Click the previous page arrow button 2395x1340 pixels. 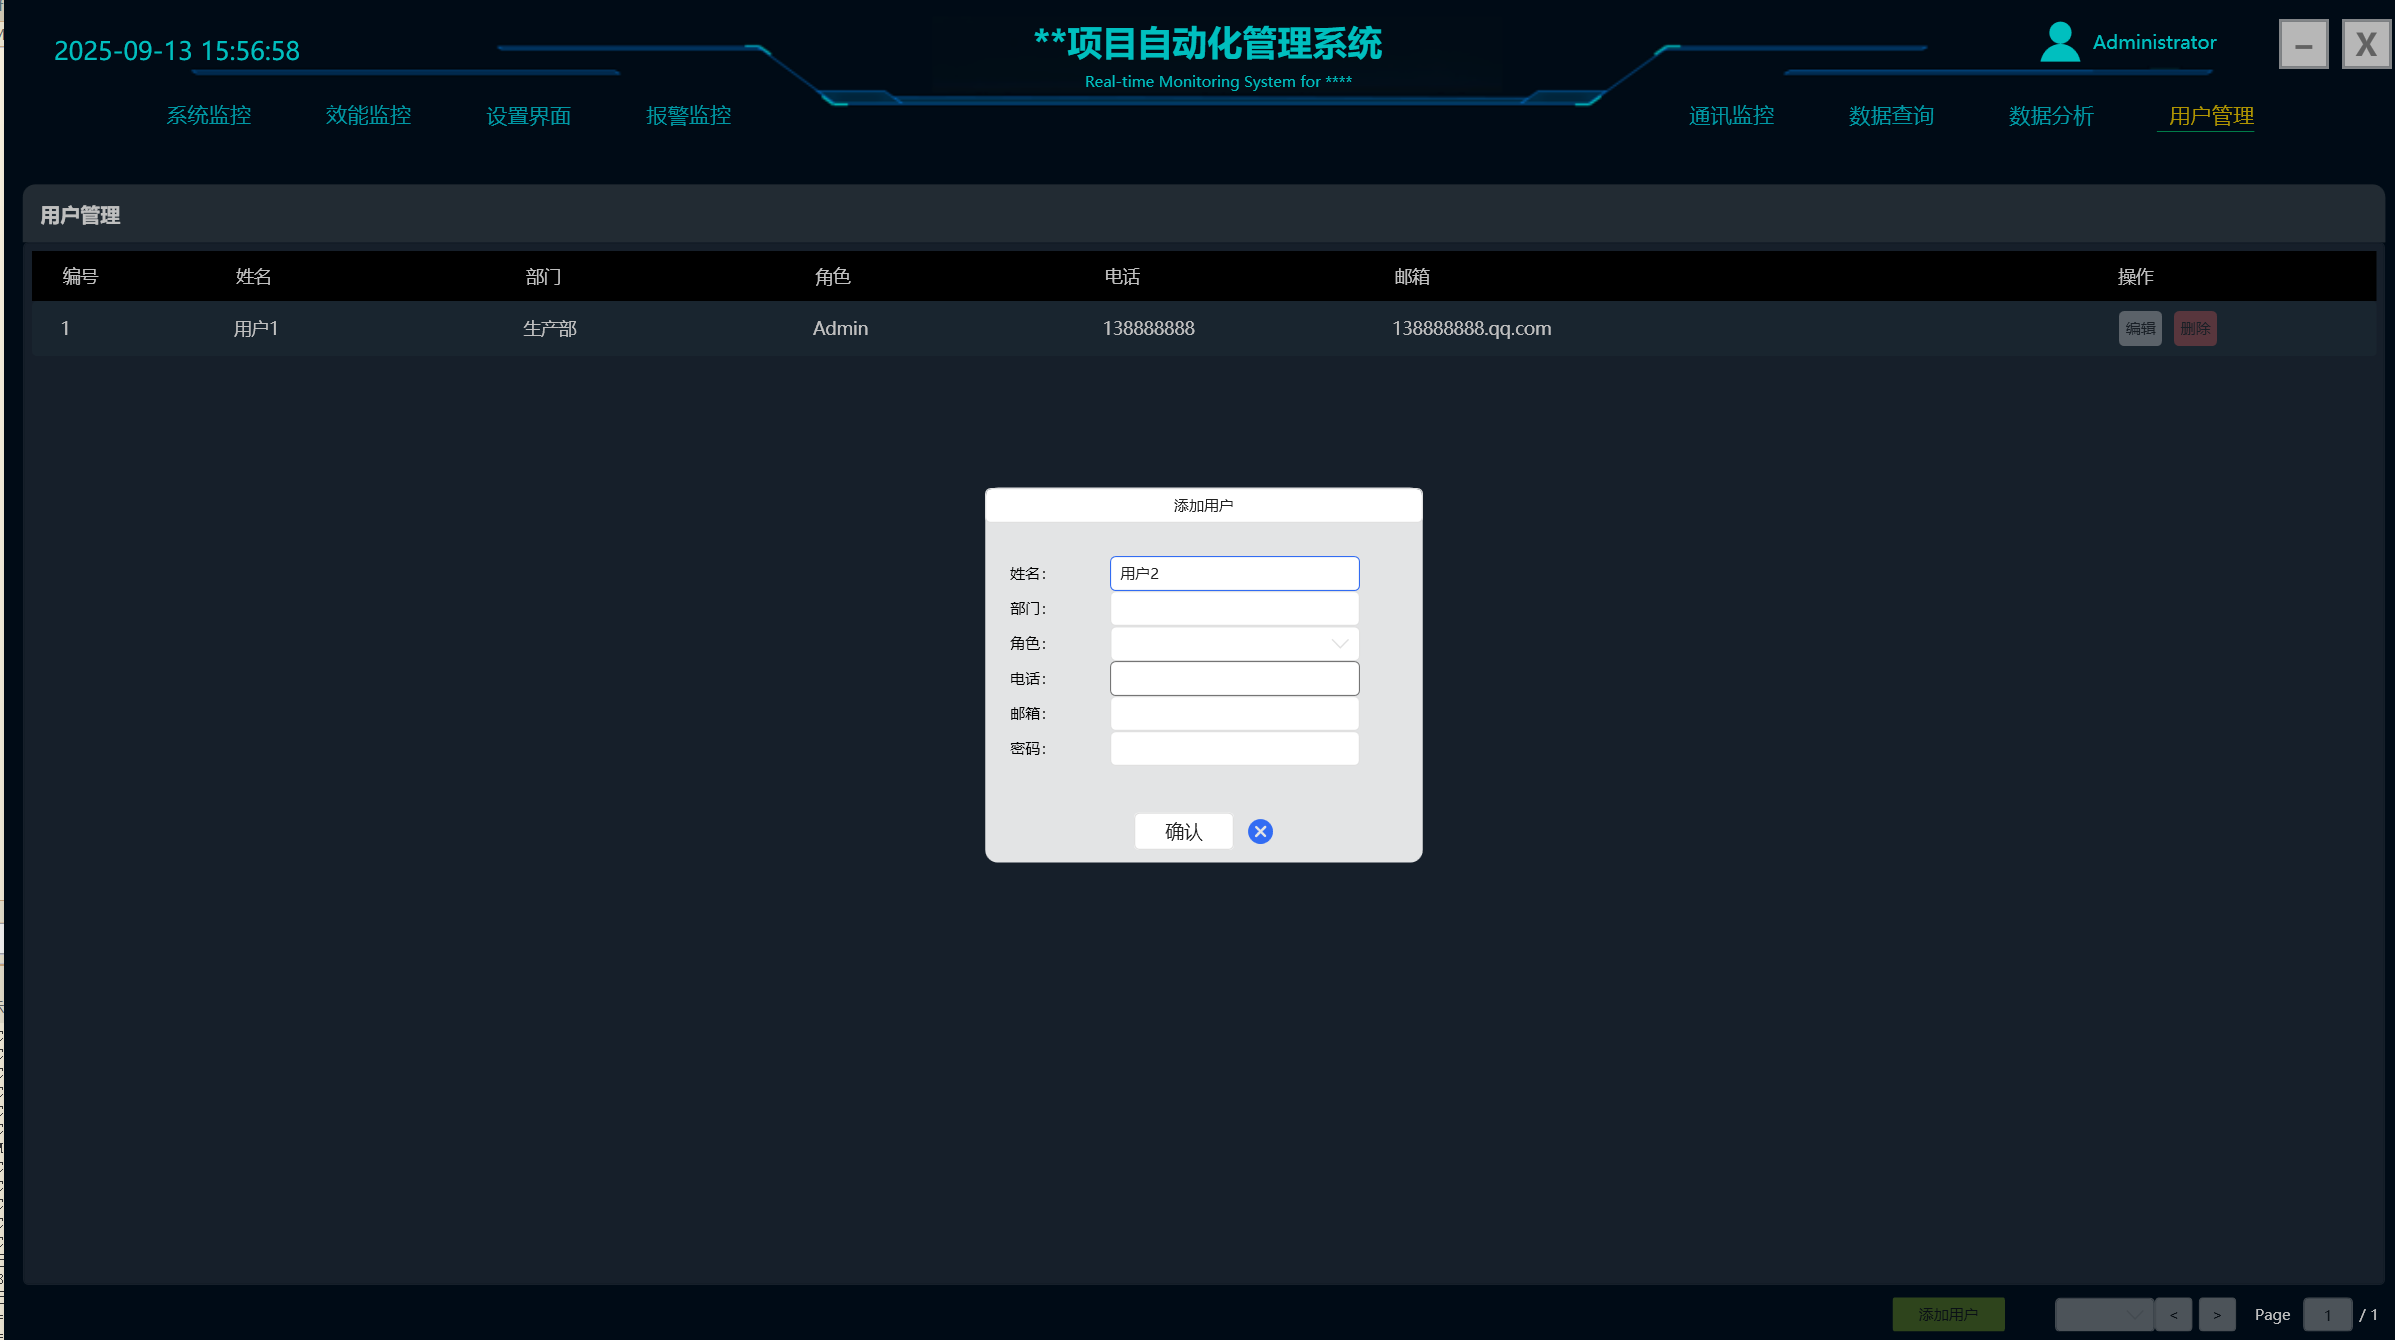coord(2172,1314)
